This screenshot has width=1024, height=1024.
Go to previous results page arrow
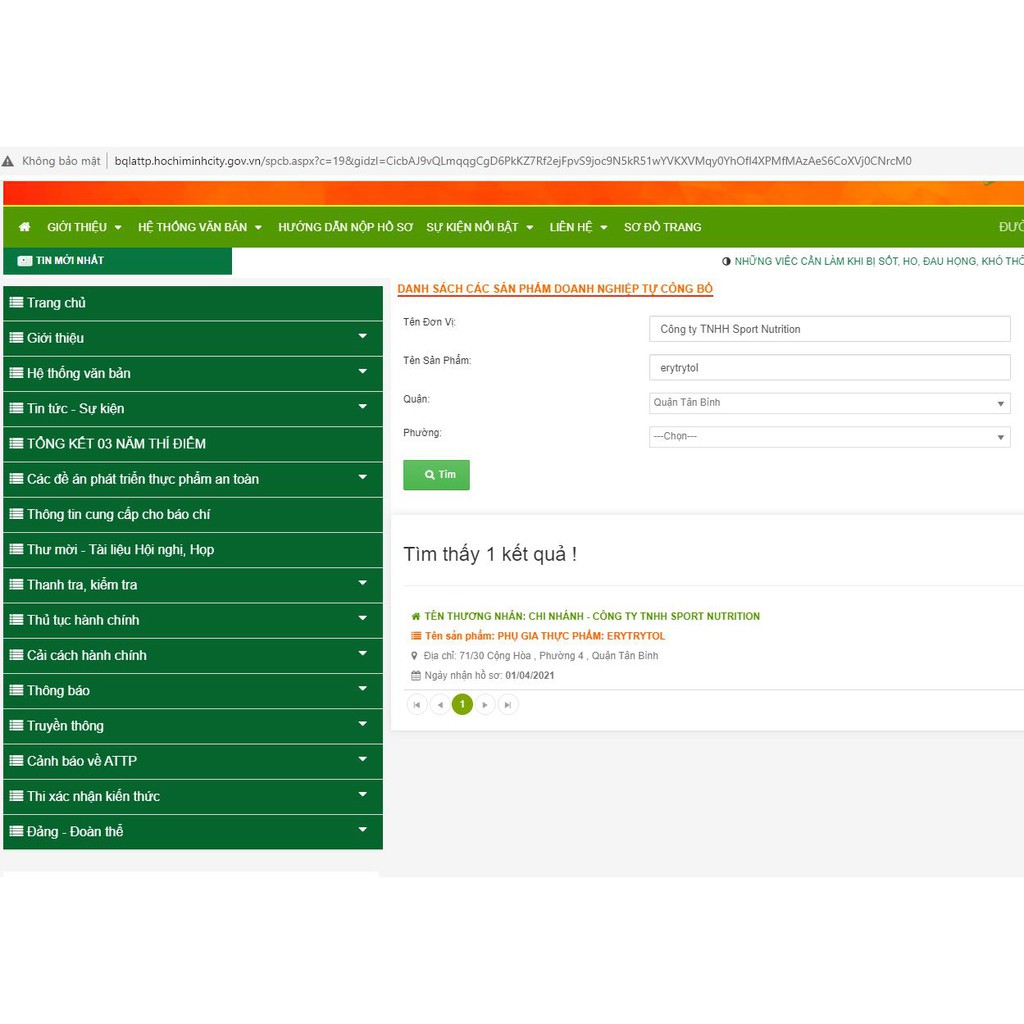(x=440, y=705)
